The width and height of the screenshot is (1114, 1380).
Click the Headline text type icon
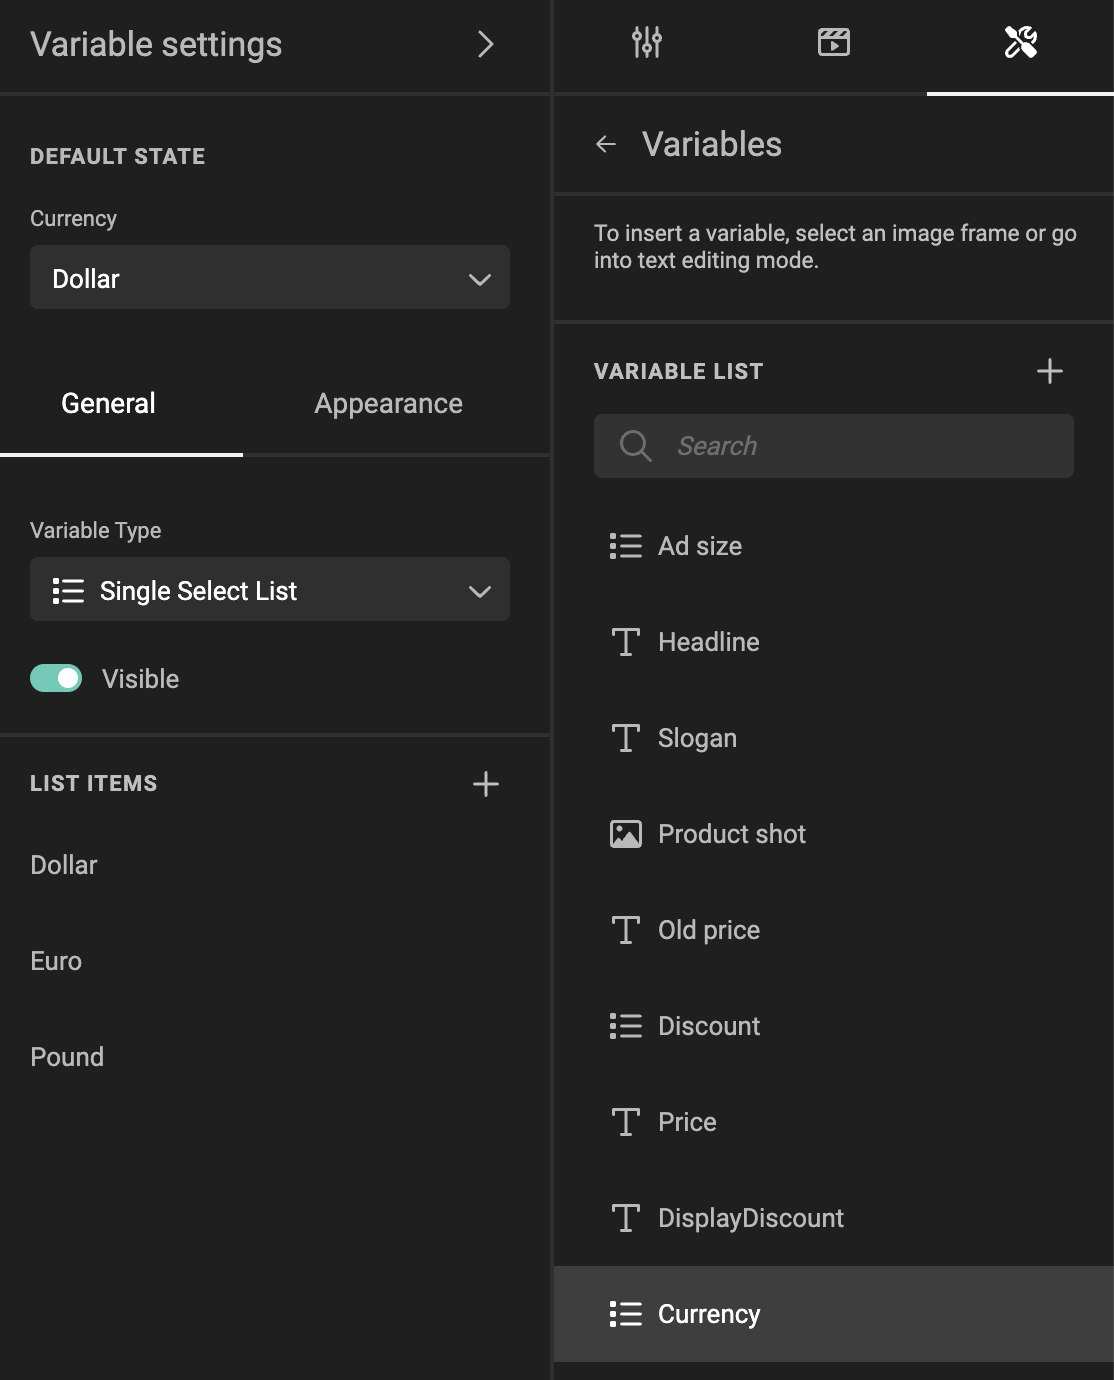(626, 642)
